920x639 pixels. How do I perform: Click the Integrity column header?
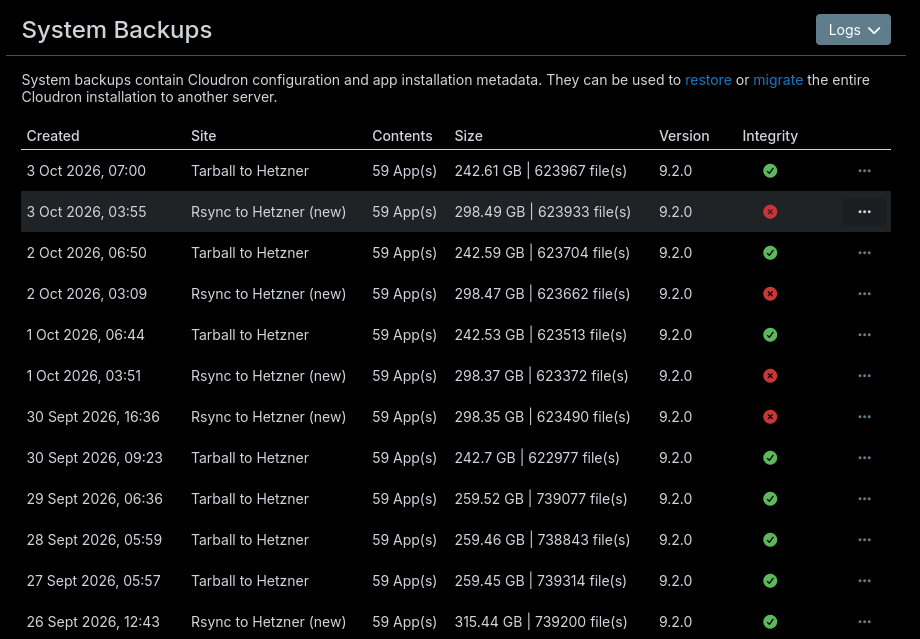tap(770, 136)
